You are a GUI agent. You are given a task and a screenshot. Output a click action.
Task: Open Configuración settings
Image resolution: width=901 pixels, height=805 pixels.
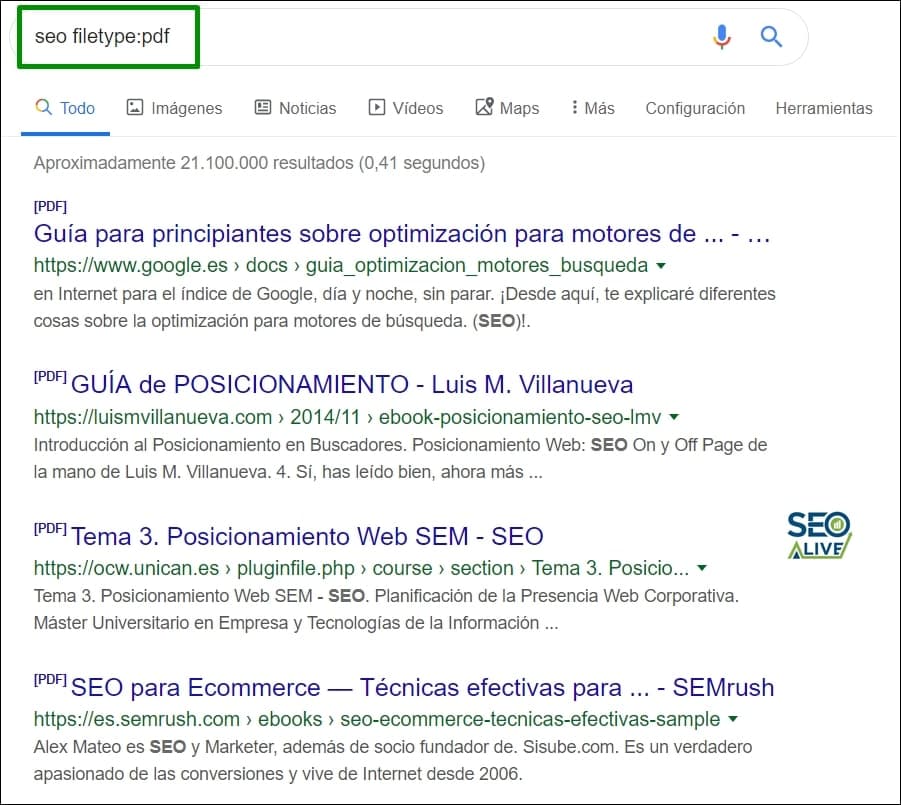695,108
